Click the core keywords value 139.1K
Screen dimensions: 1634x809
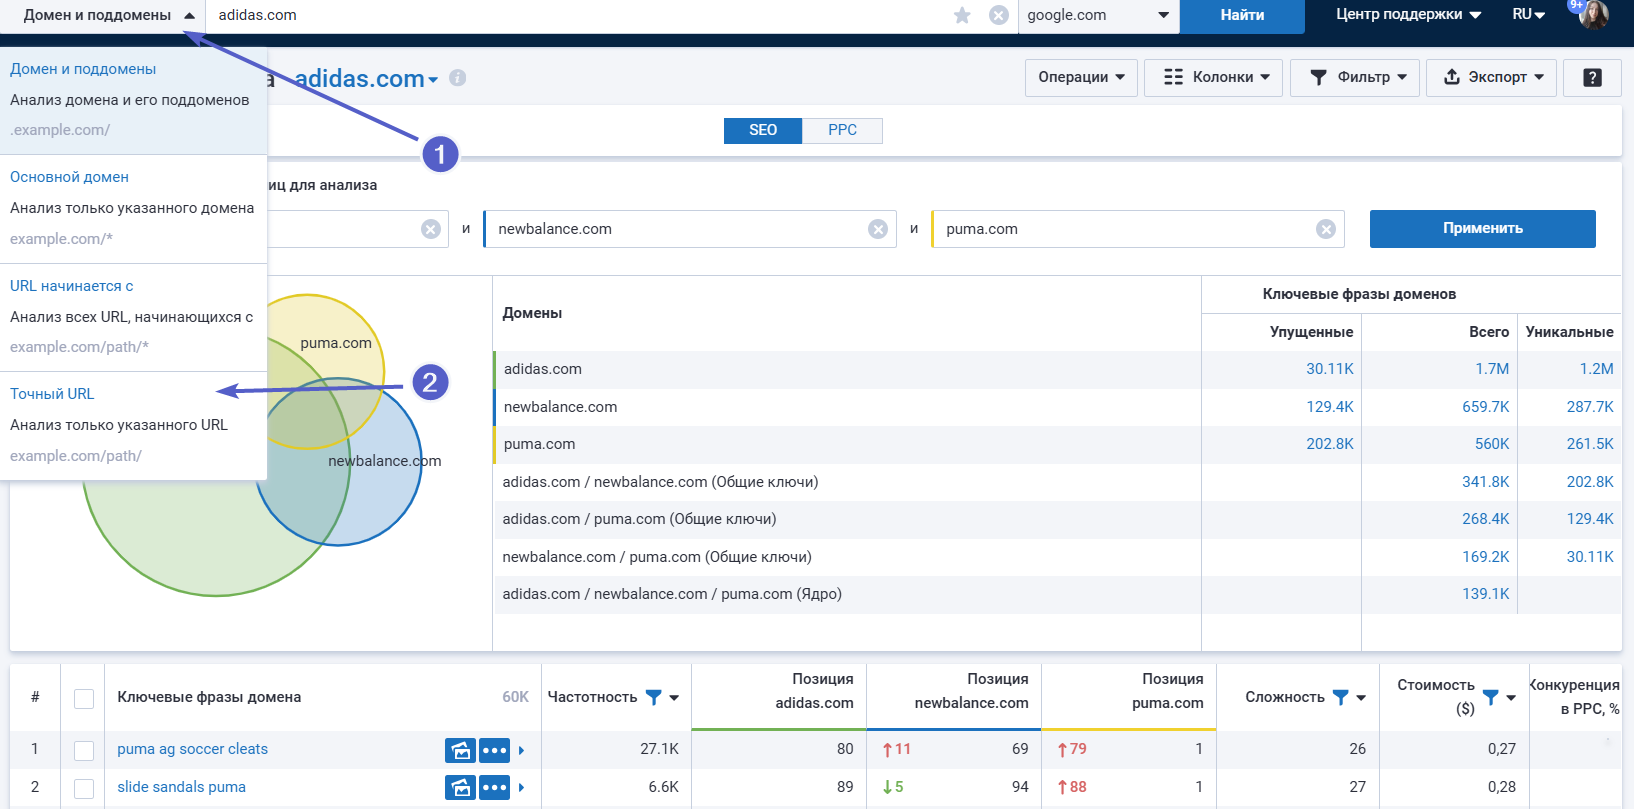(1485, 594)
